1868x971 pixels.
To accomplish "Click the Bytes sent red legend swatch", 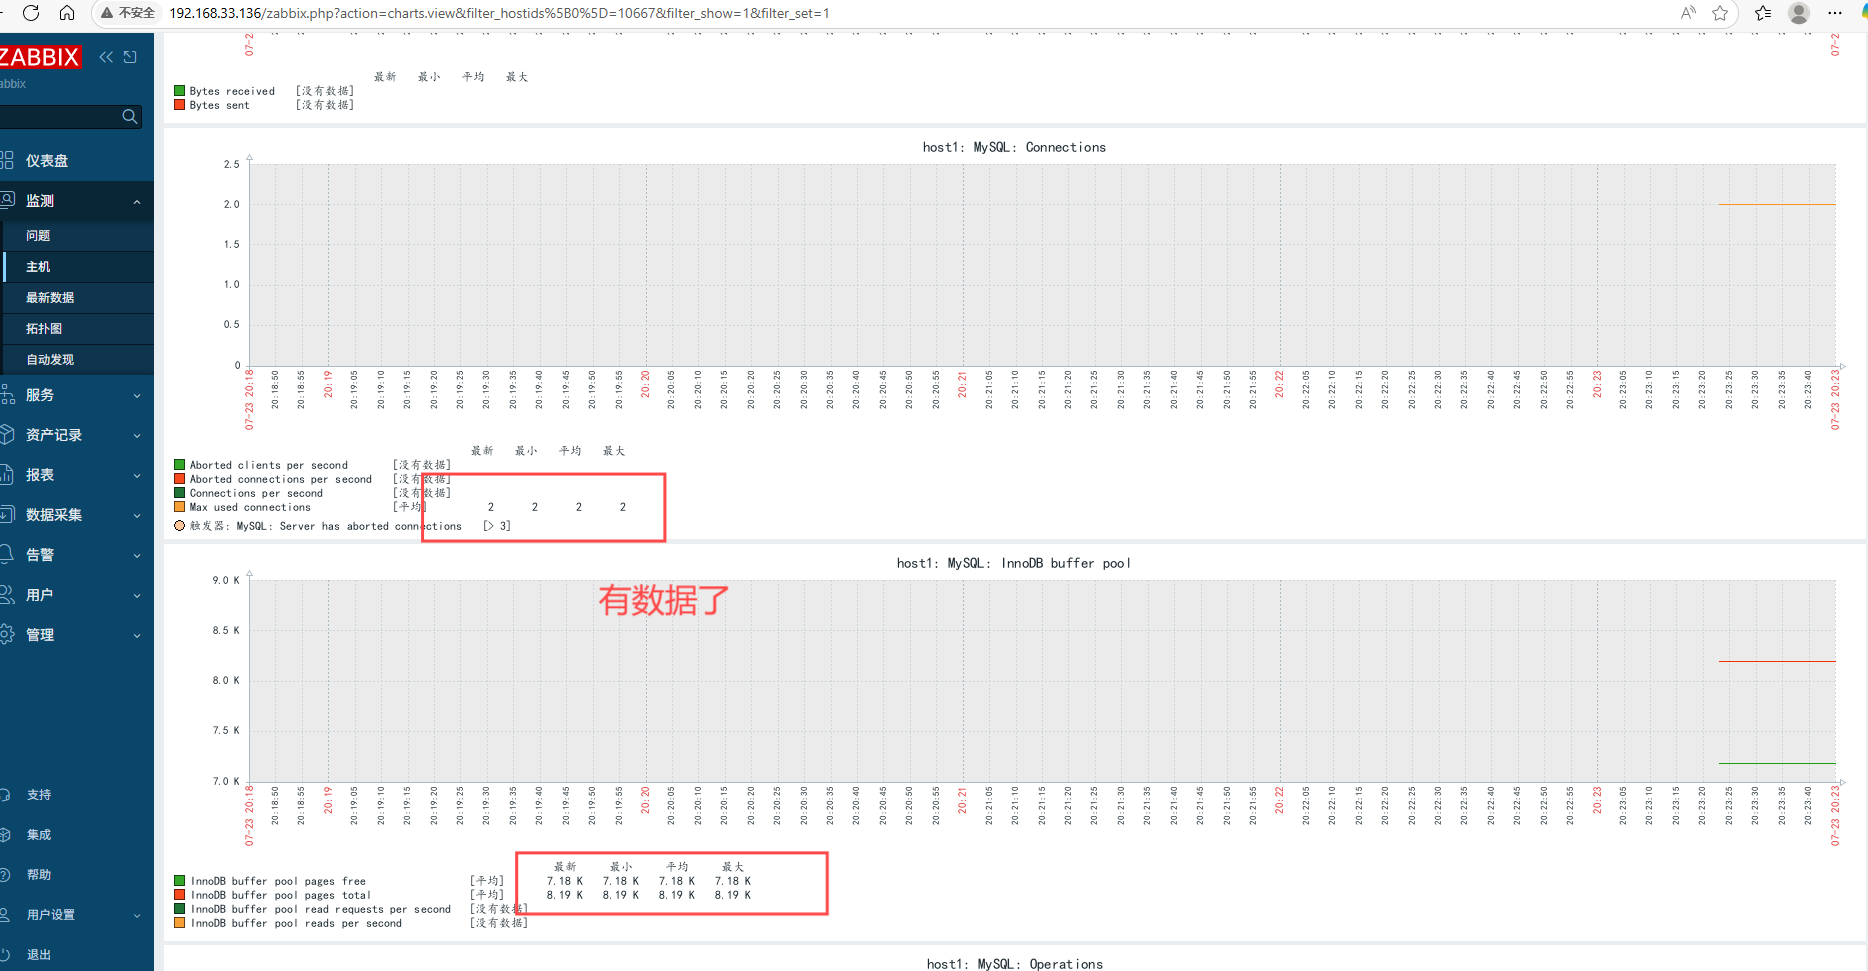I will point(180,105).
